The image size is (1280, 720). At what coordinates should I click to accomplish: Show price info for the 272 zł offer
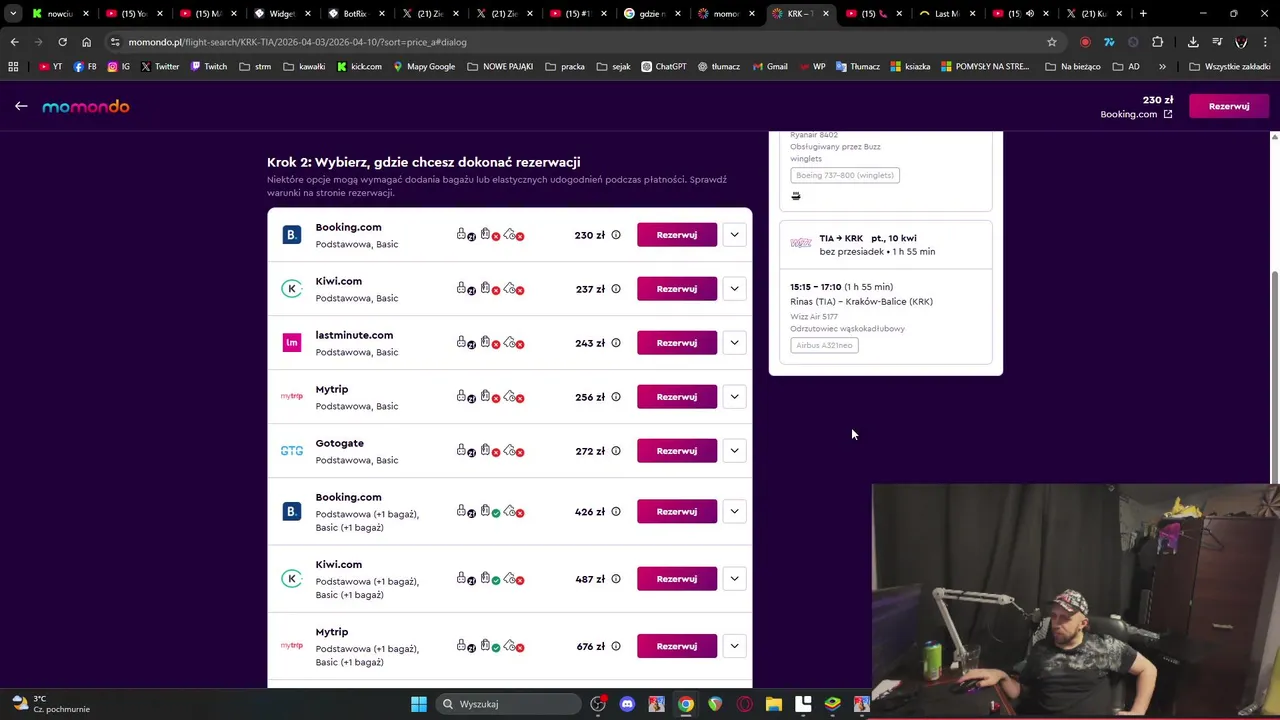616,451
